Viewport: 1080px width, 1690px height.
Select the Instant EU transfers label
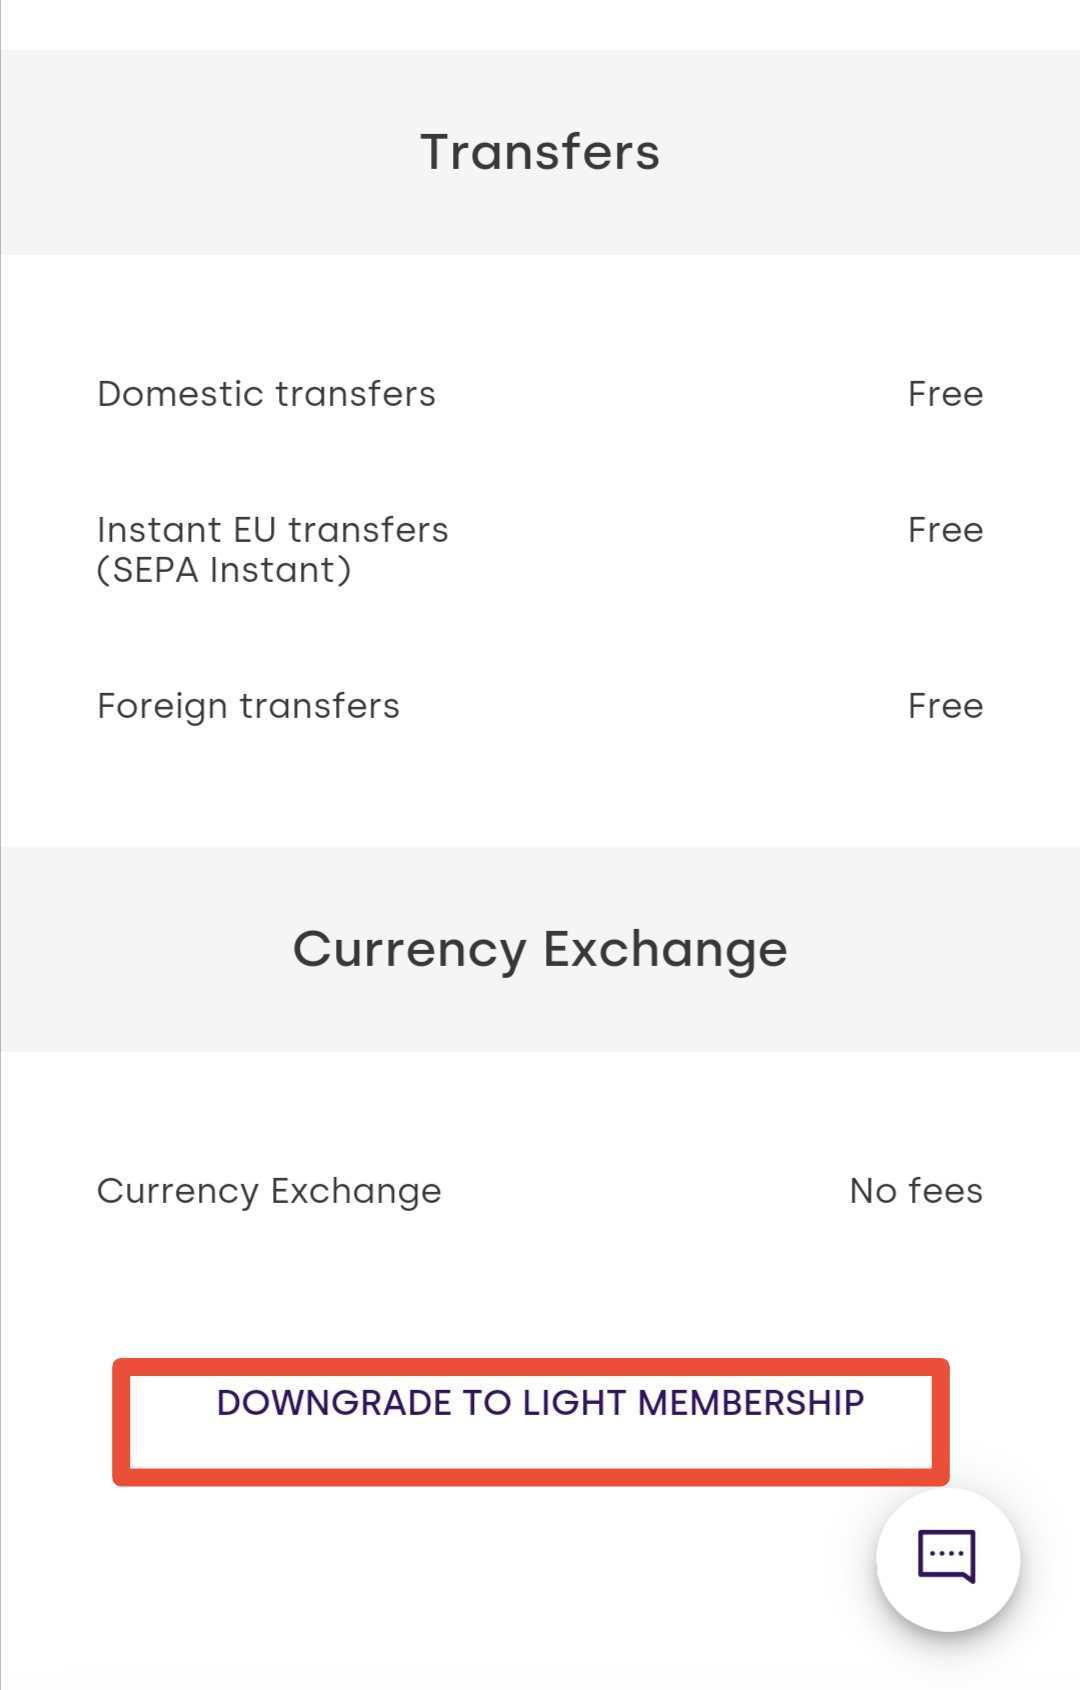coord(272,530)
